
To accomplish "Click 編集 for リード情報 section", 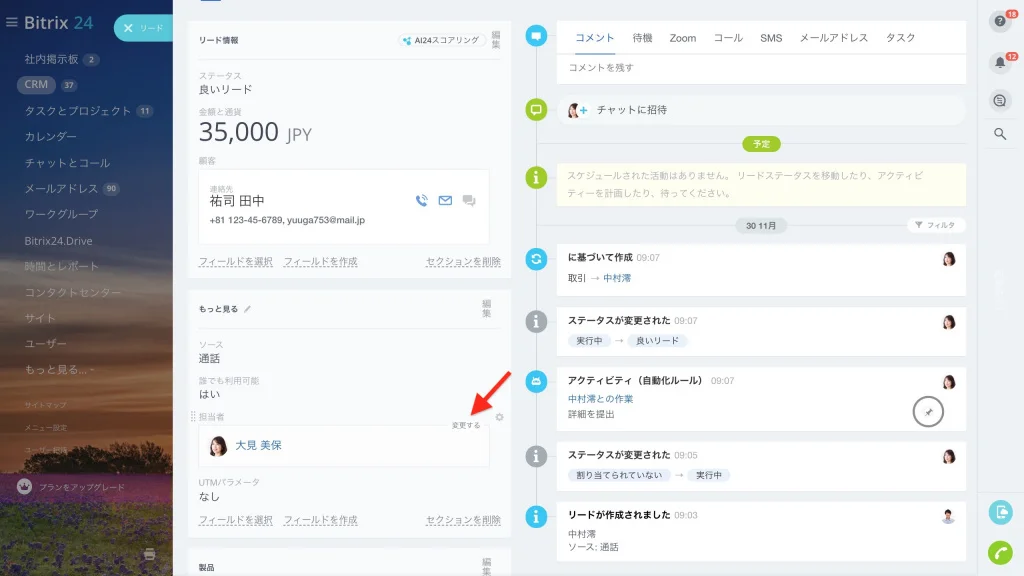I will point(496,40).
